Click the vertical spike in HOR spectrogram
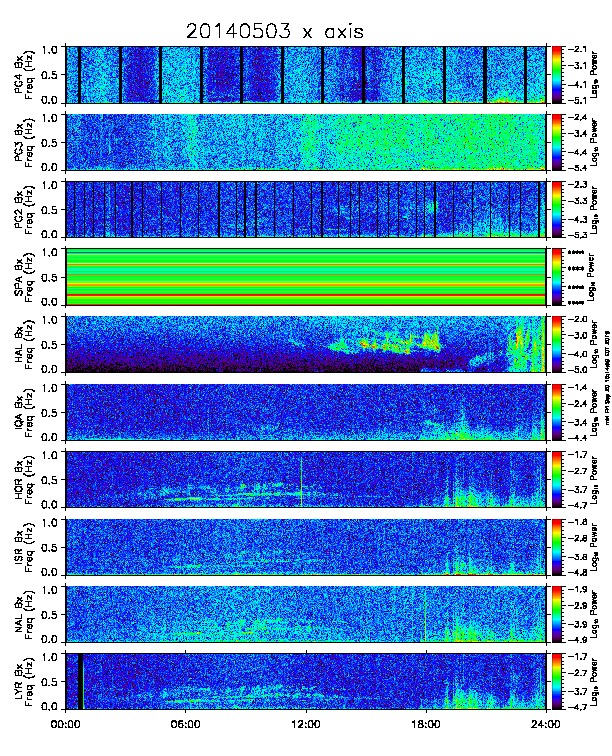Screen dimensions: 612x756 (301, 481)
